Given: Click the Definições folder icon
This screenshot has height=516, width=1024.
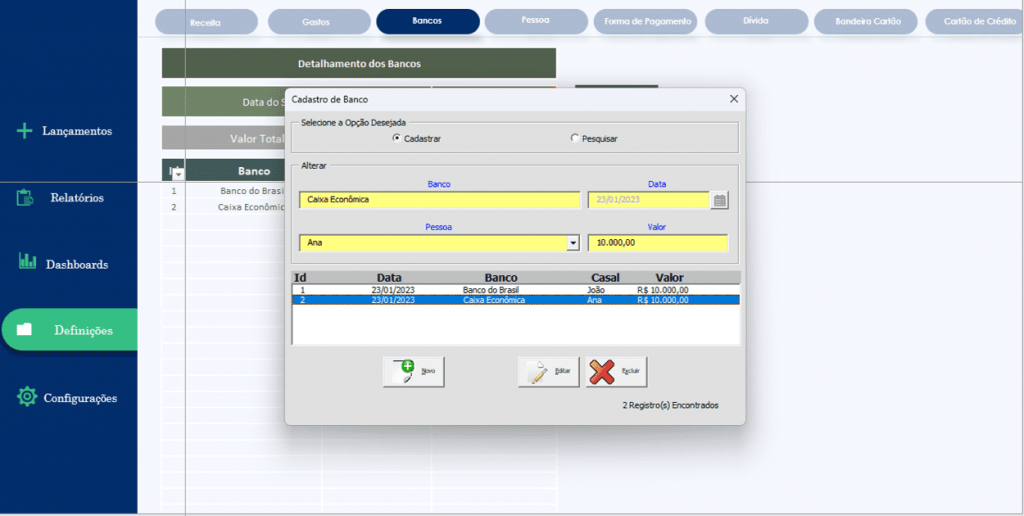Looking at the screenshot, I should pyautogui.click(x=24, y=330).
